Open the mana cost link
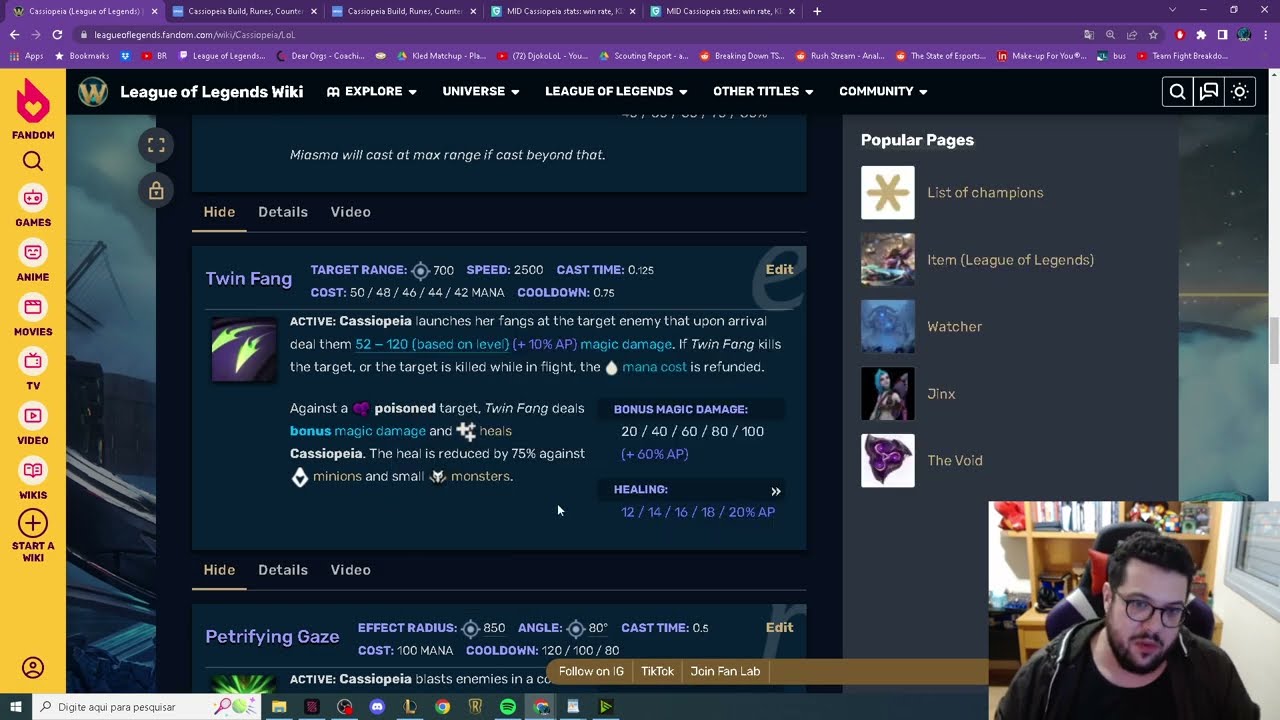 click(x=654, y=367)
